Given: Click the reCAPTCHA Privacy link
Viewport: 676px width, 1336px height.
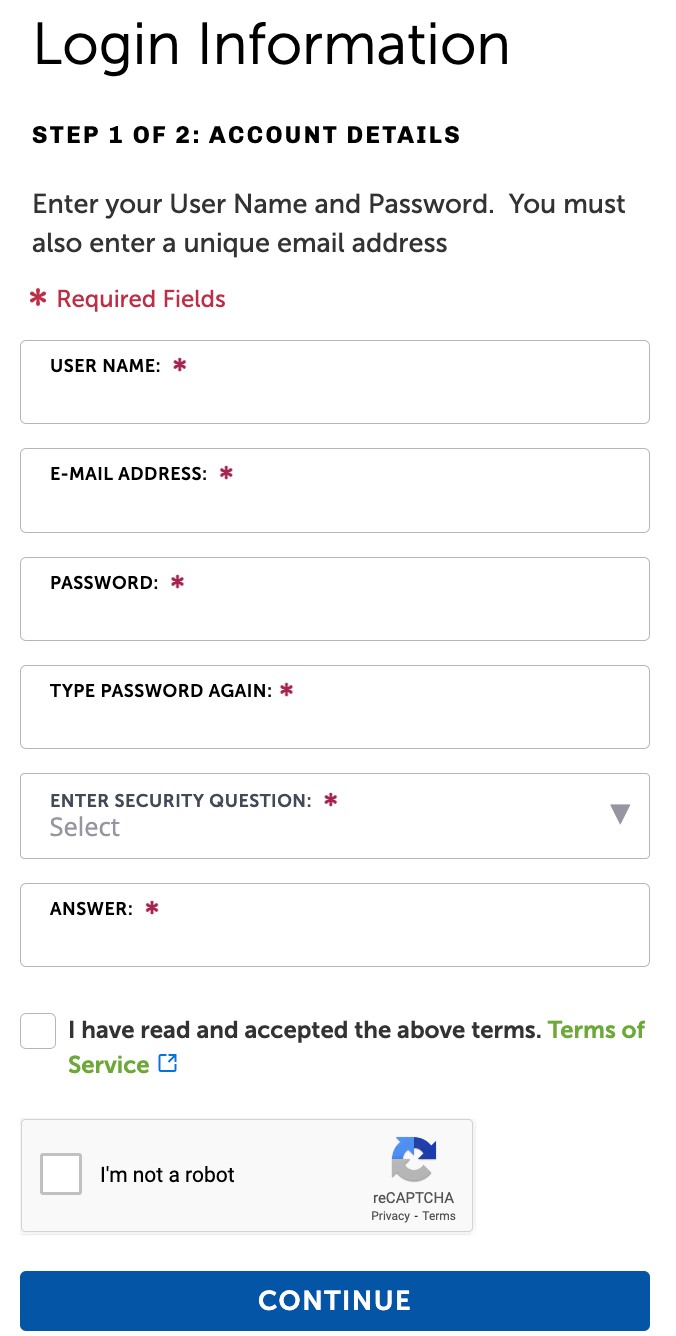Looking at the screenshot, I should [x=390, y=1216].
